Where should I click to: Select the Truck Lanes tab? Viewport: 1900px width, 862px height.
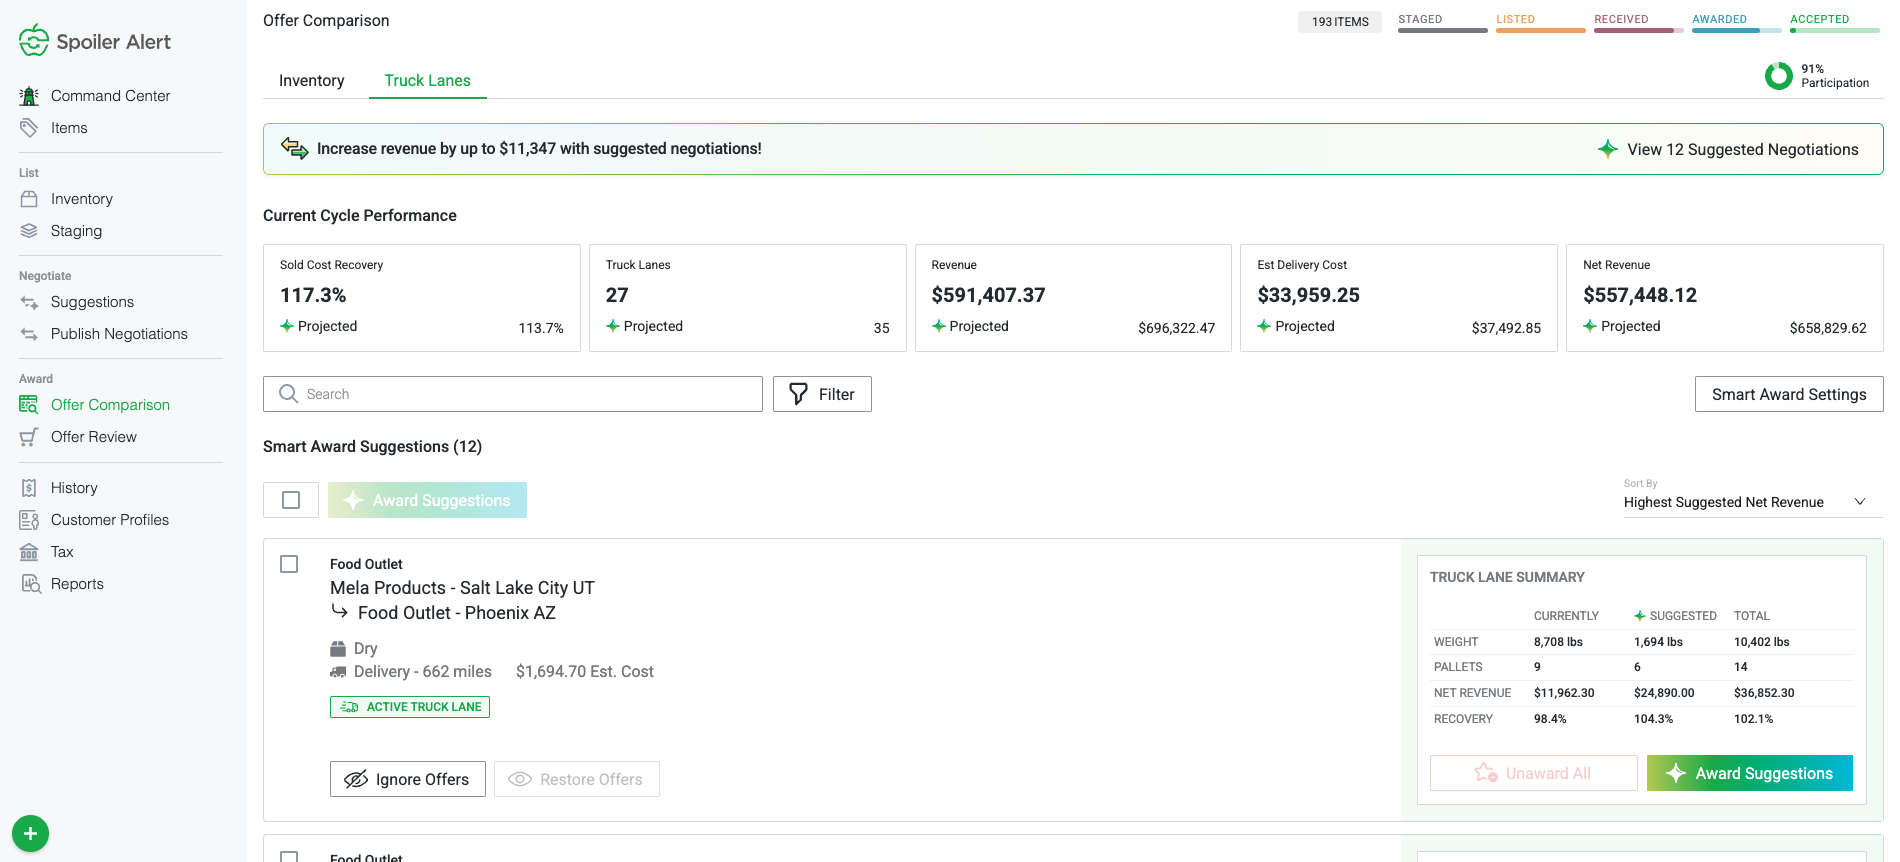tap(427, 81)
